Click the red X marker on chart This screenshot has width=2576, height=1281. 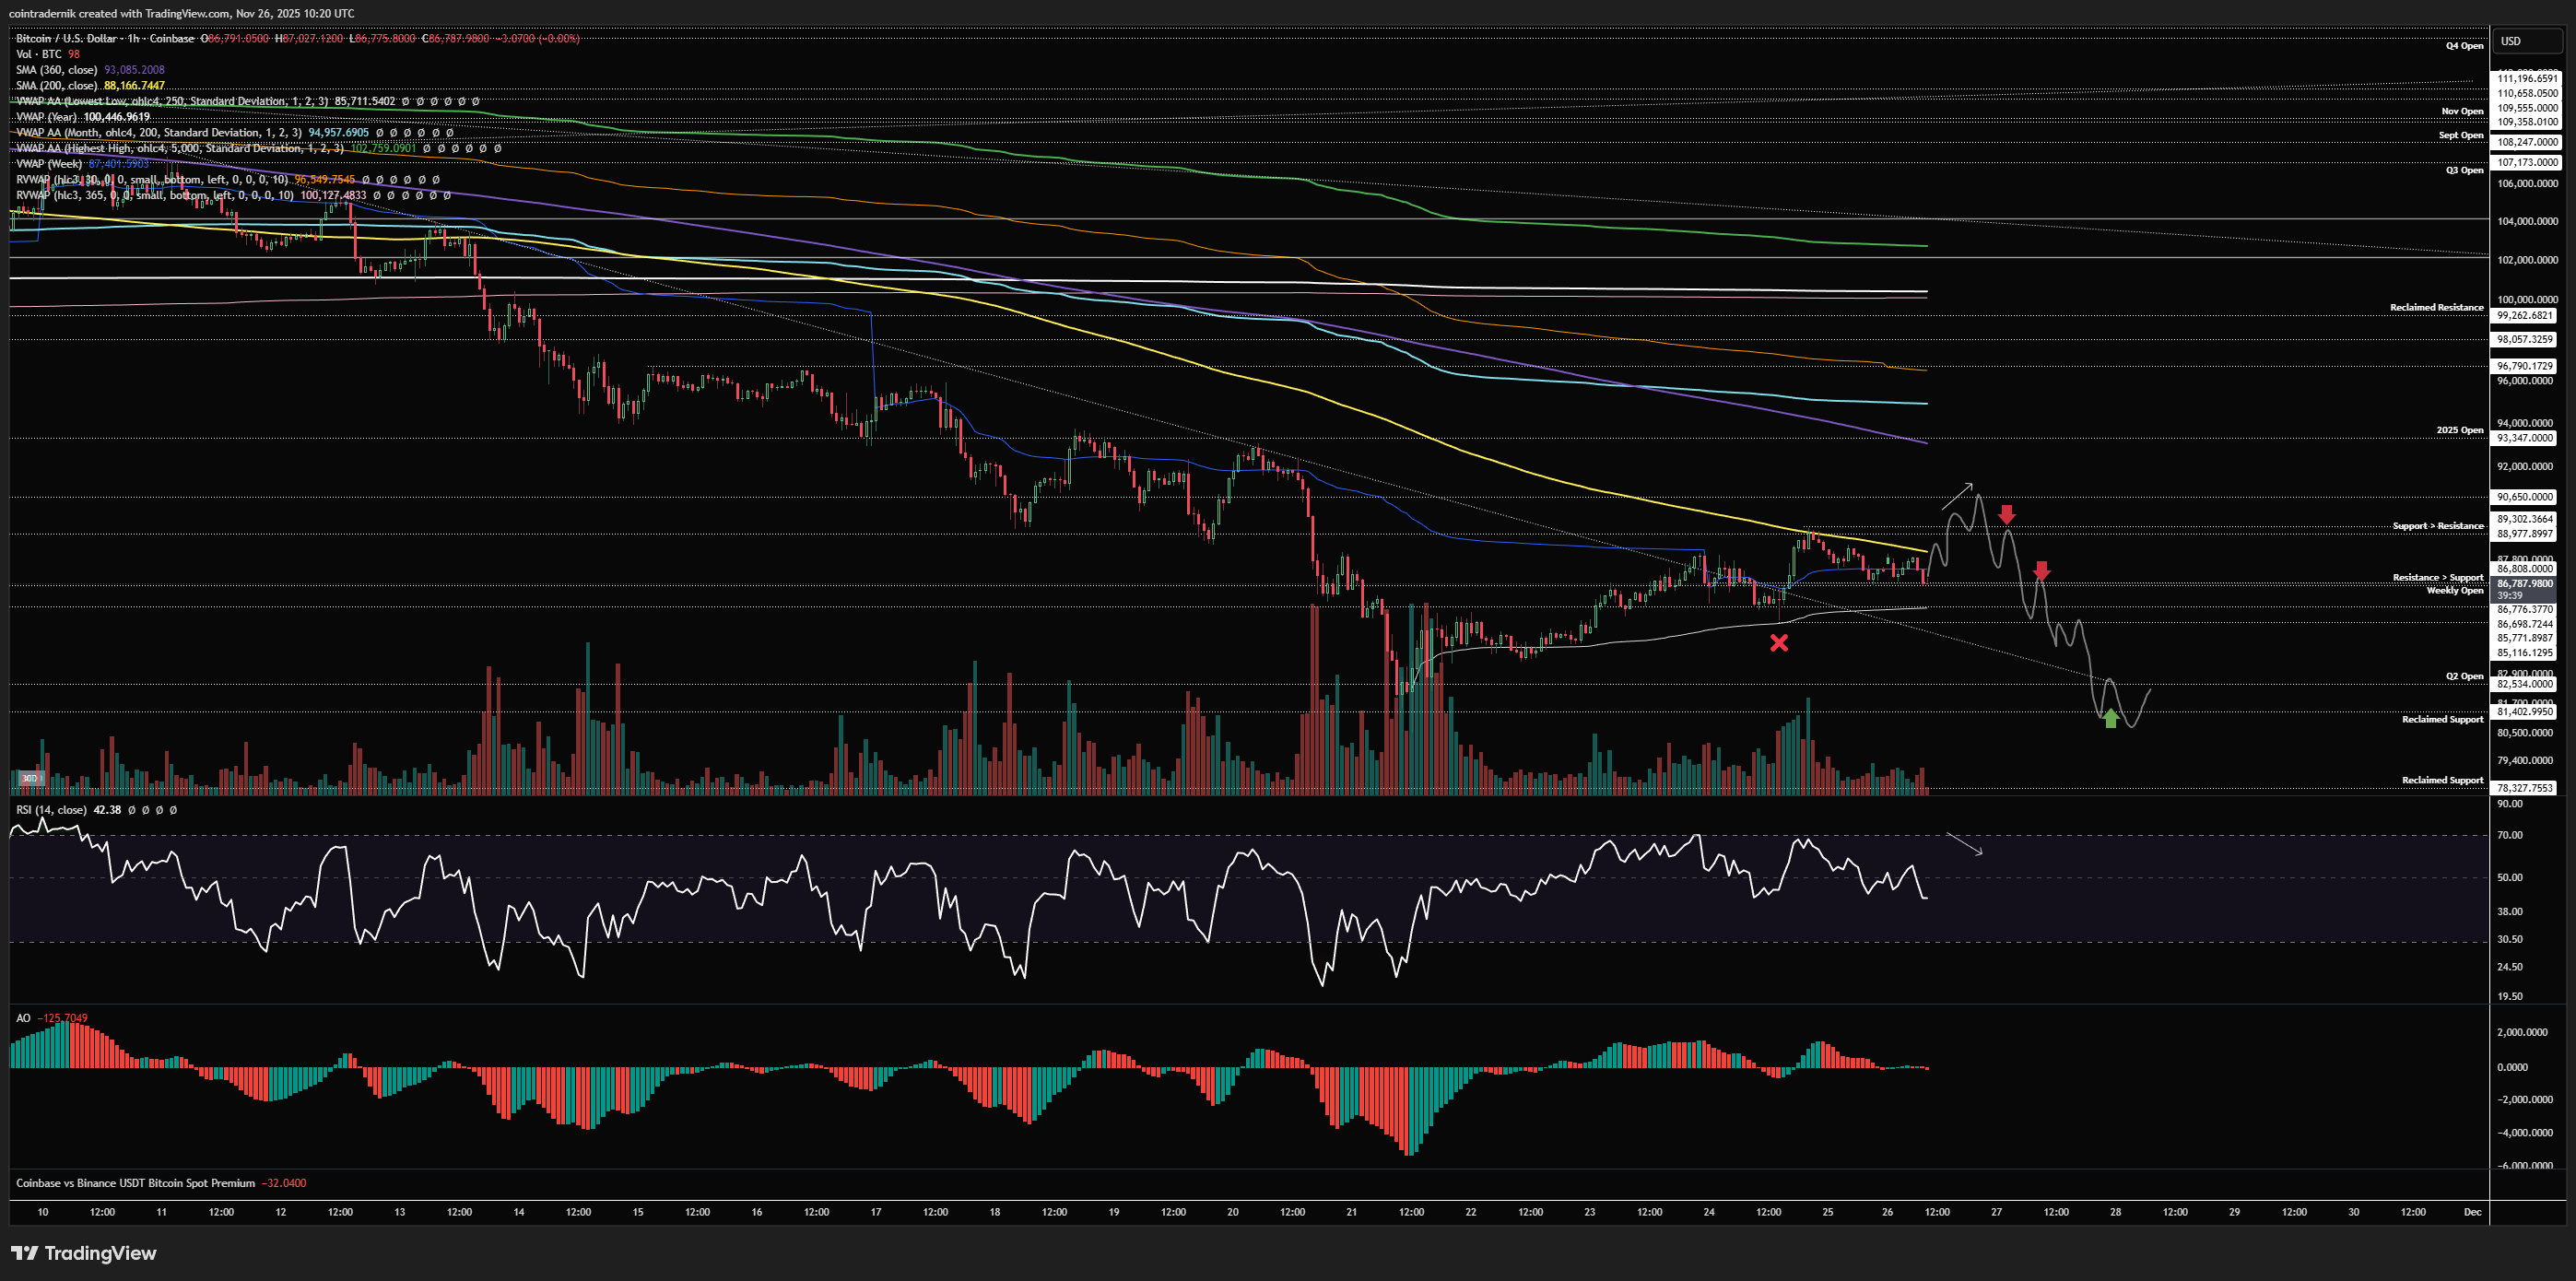point(1778,643)
